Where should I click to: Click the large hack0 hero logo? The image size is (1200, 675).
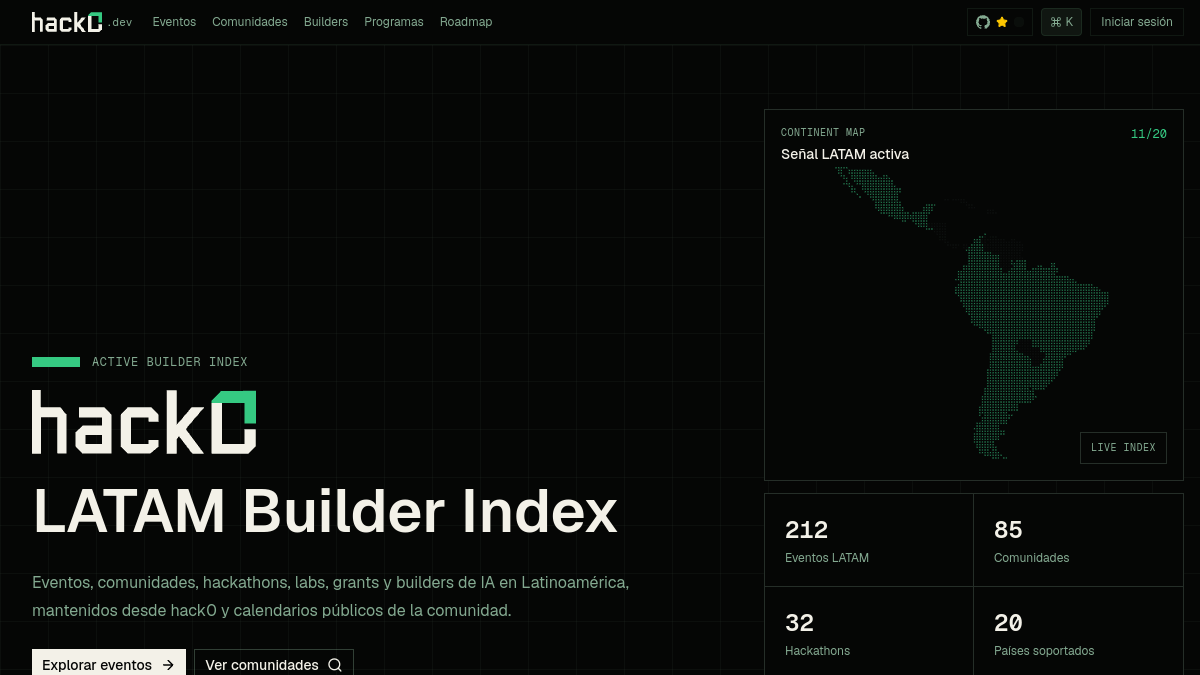click(x=144, y=422)
